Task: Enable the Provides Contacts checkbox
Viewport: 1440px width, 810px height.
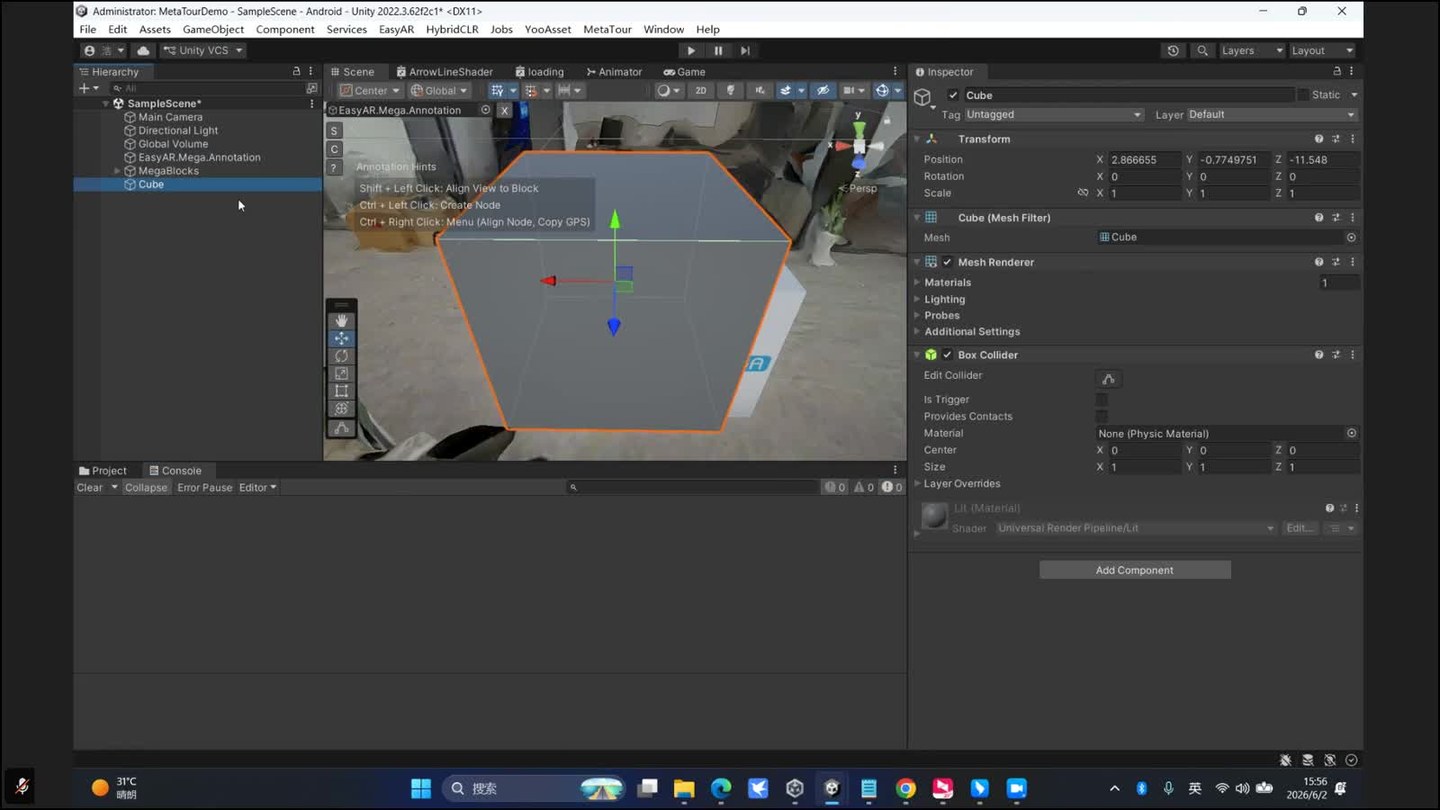Action: point(1102,416)
